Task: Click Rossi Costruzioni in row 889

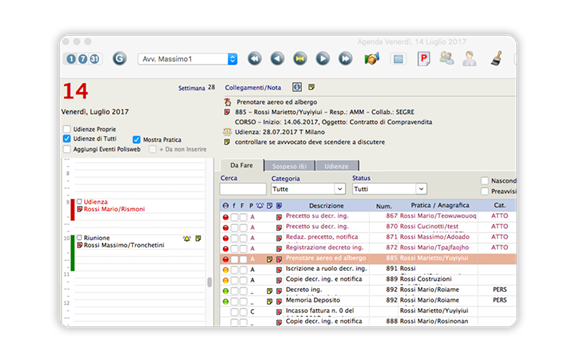Action: 426,279
